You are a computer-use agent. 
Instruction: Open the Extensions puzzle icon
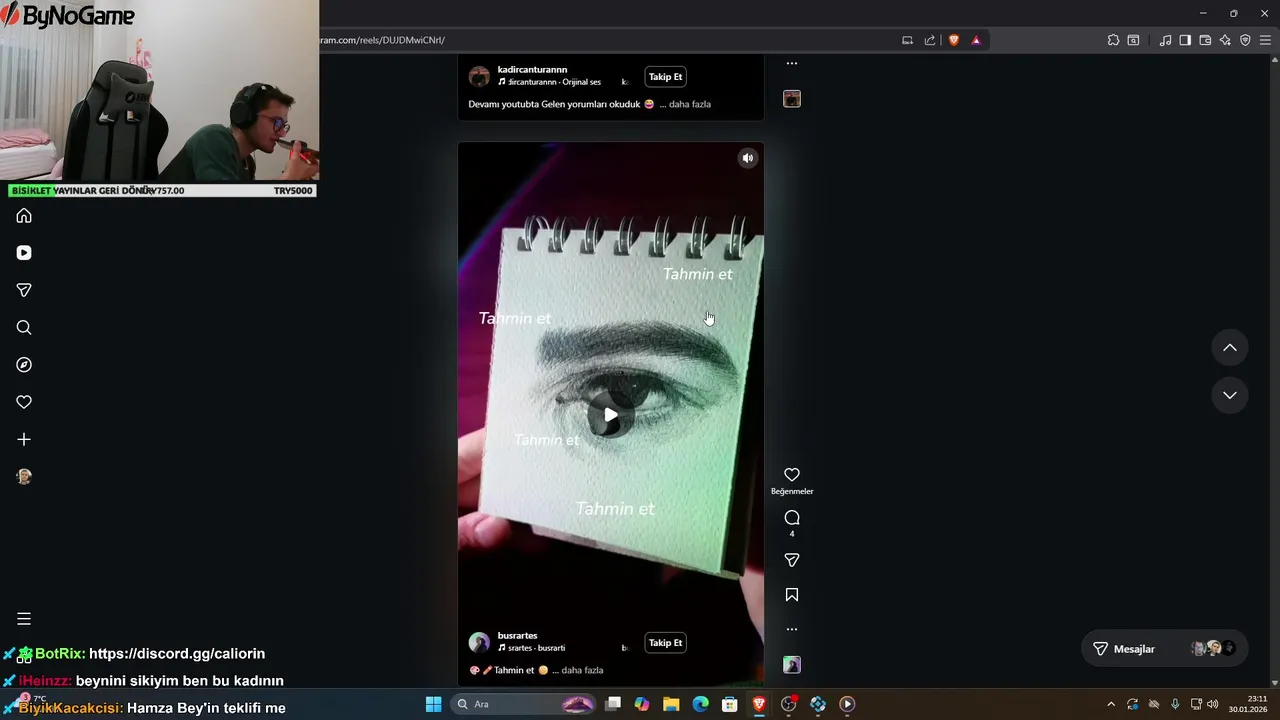click(x=1113, y=40)
